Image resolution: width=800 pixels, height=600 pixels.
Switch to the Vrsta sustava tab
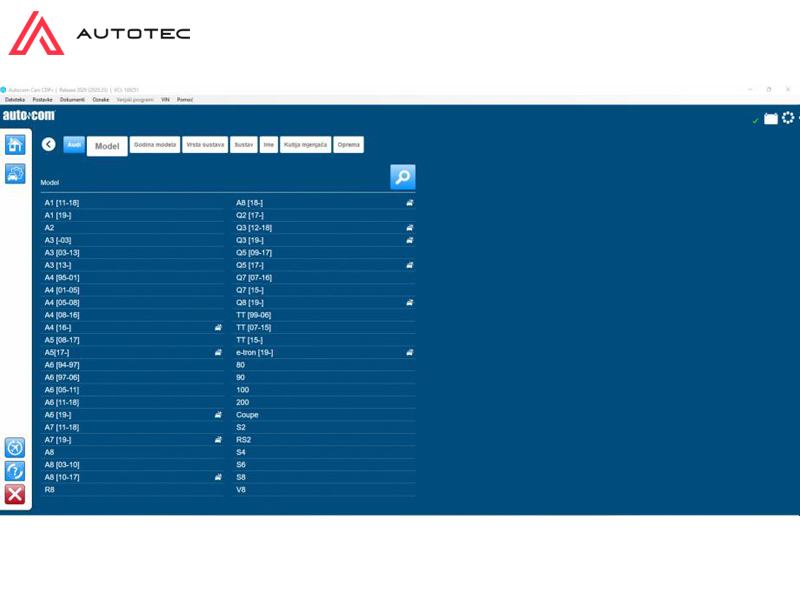tap(205, 145)
